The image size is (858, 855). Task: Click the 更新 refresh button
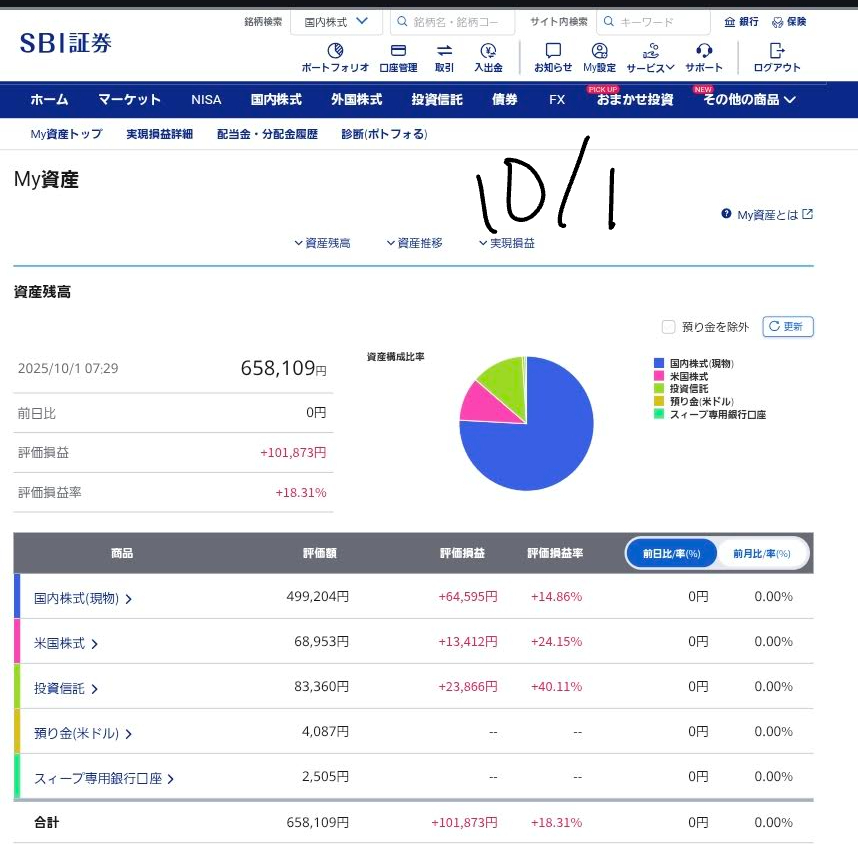tap(788, 327)
